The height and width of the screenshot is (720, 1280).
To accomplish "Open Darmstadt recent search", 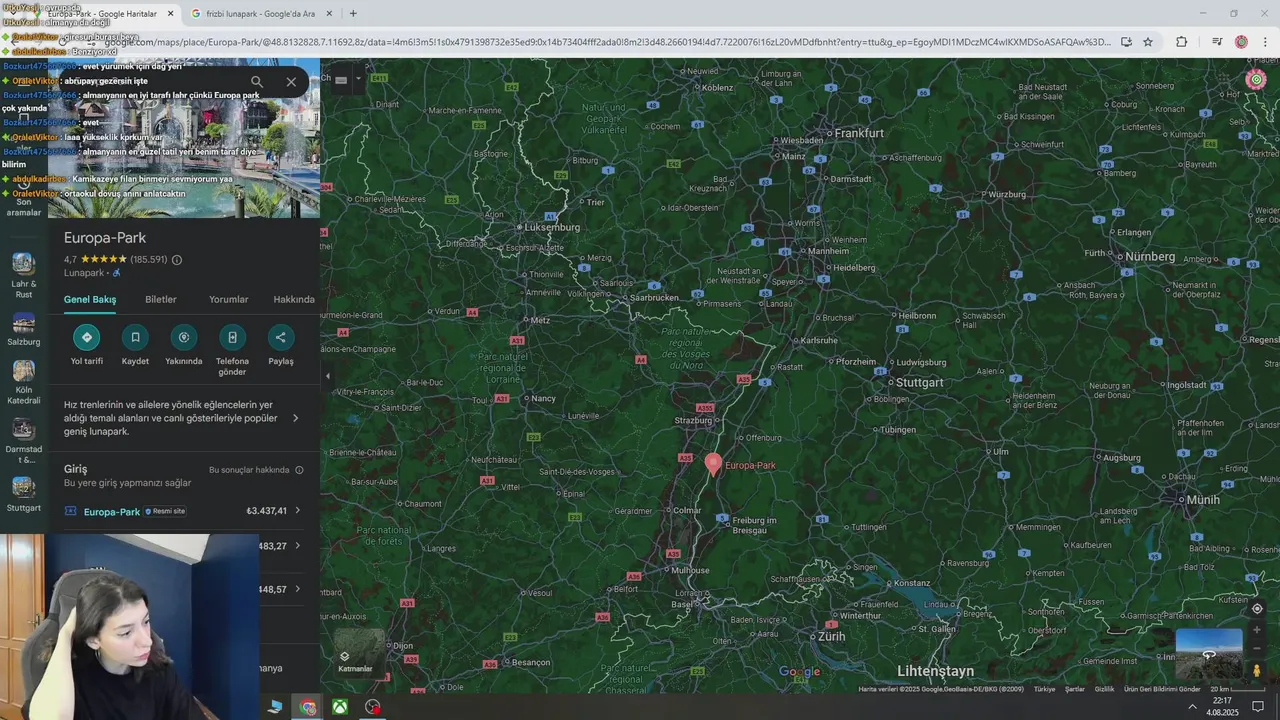I will click(23, 441).
